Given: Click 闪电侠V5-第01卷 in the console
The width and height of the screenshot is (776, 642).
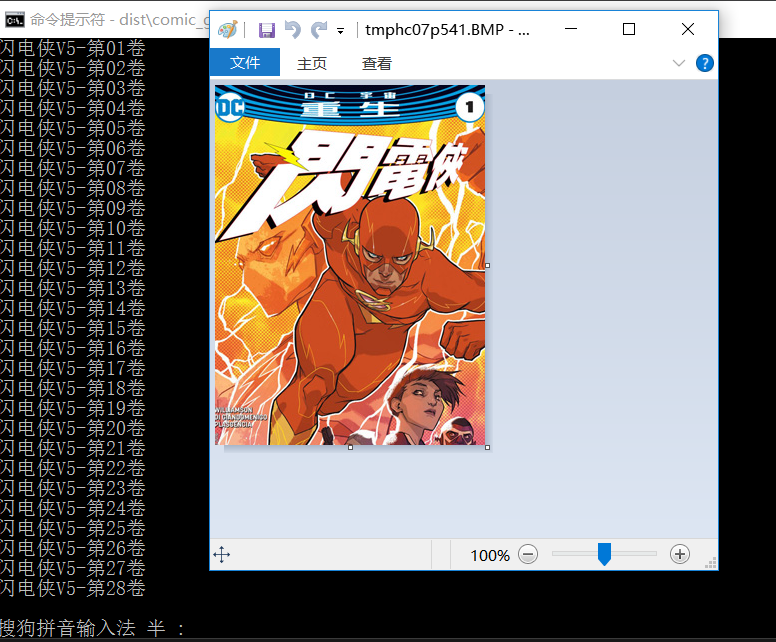Looking at the screenshot, I should (x=73, y=49).
